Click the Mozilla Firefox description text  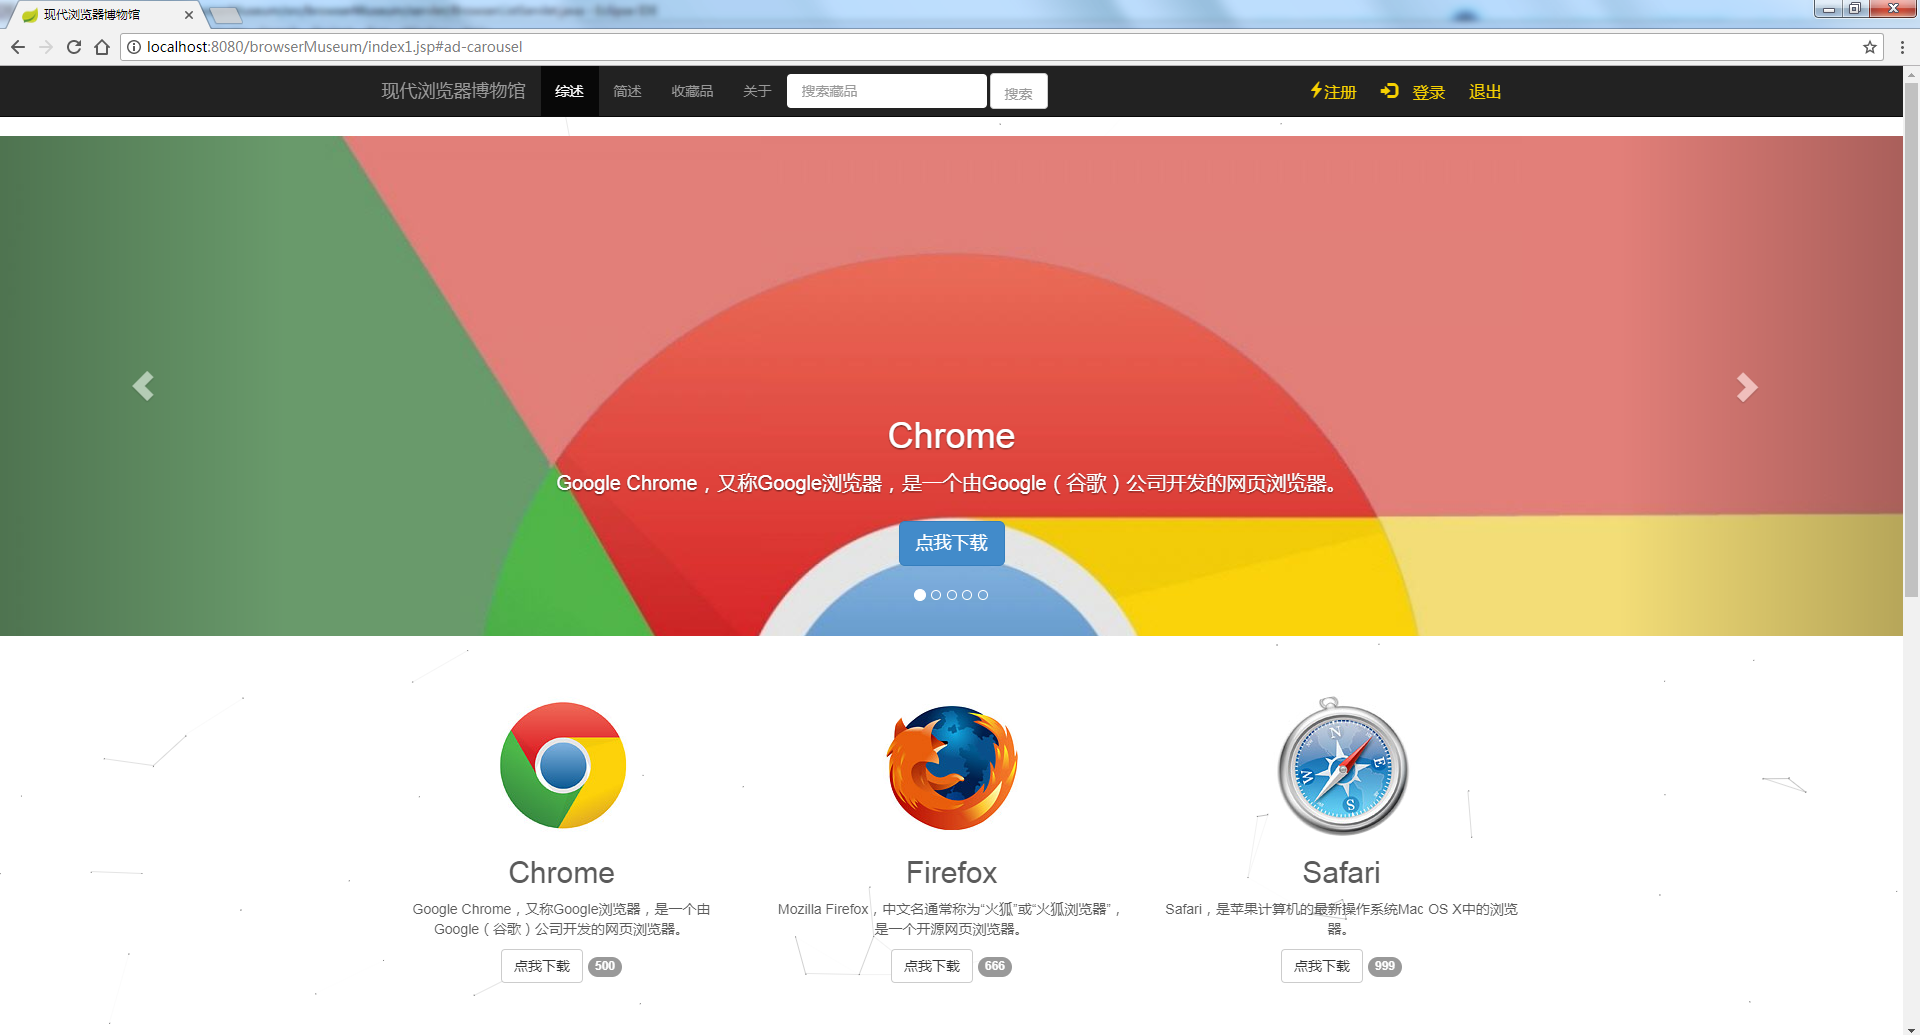tap(951, 919)
